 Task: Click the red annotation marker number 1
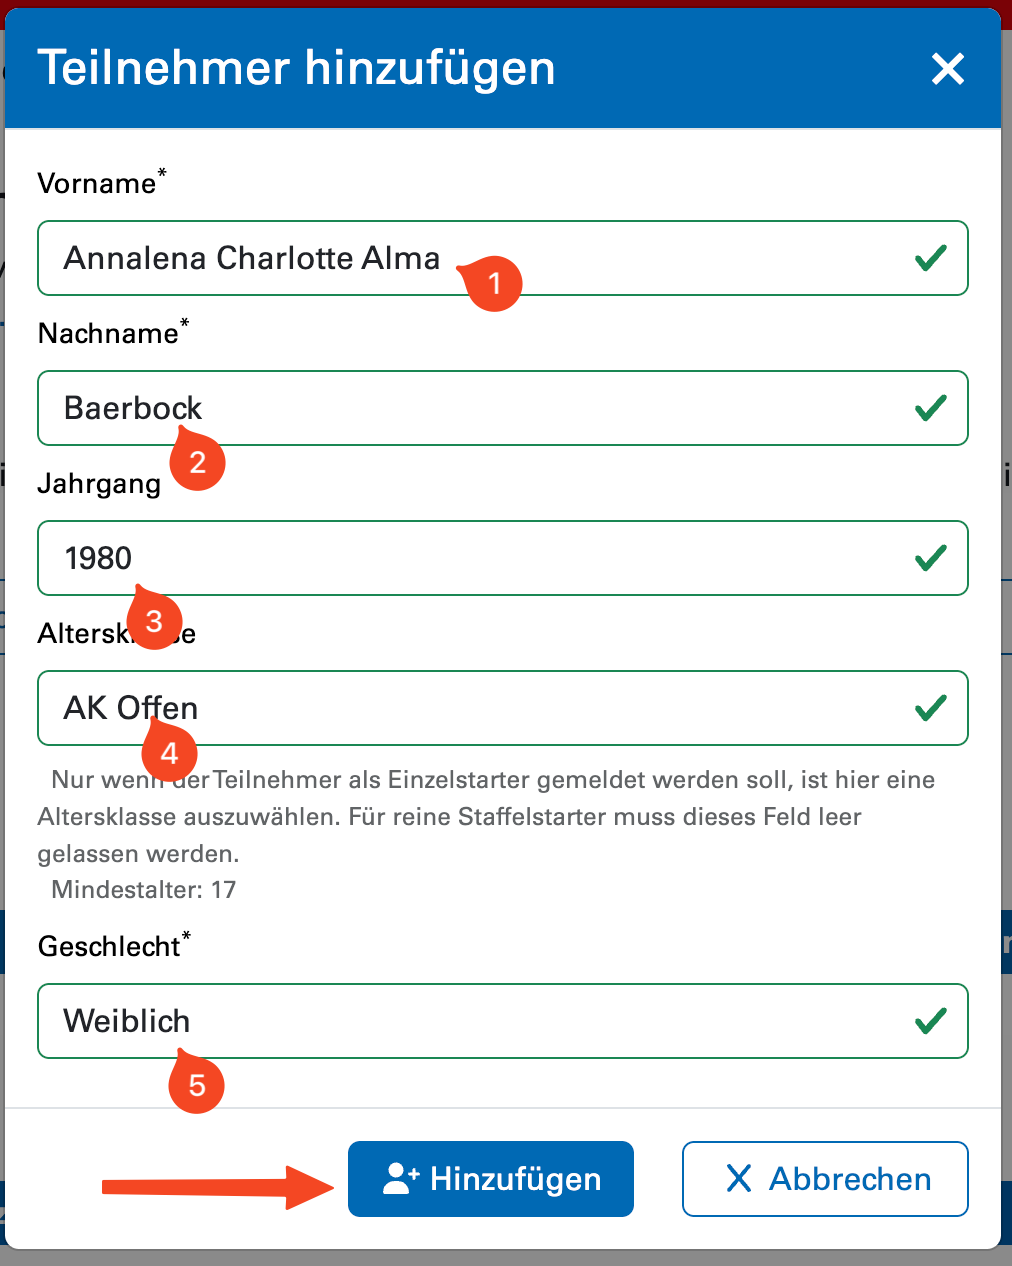tap(494, 284)
